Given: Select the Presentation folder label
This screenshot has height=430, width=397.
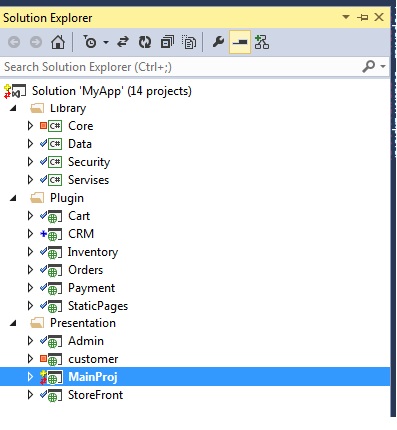Looking at the screenshot, I should (x=83, y=323).
